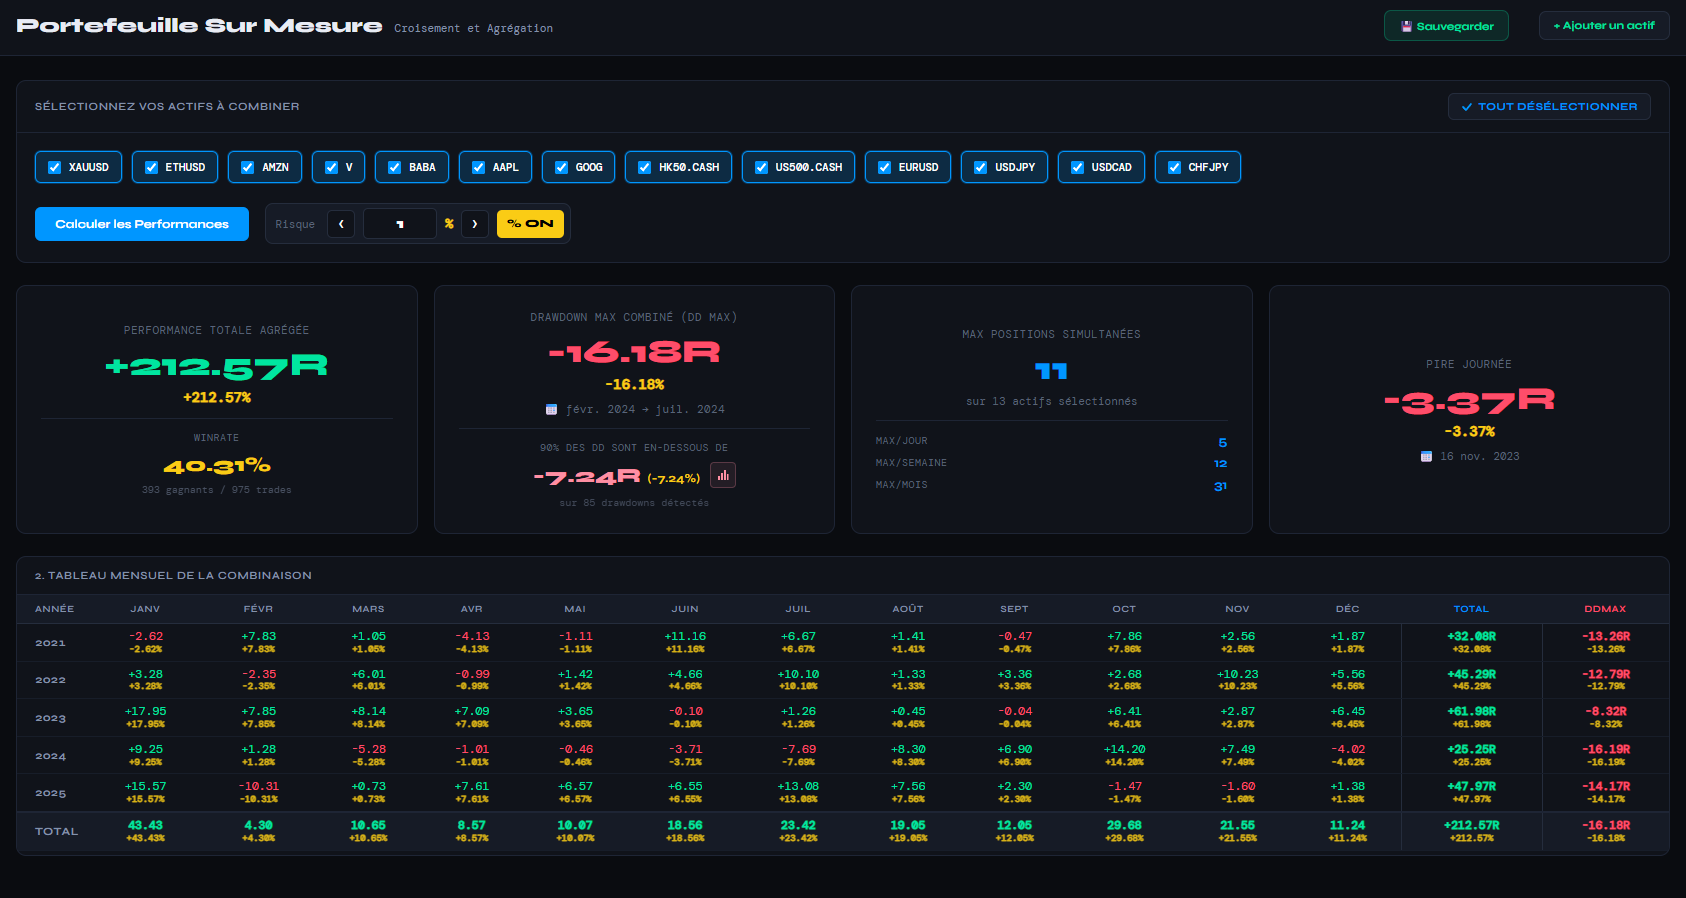
Task: Click the +17.95 January 2023 cell
Action: [146, 711]
